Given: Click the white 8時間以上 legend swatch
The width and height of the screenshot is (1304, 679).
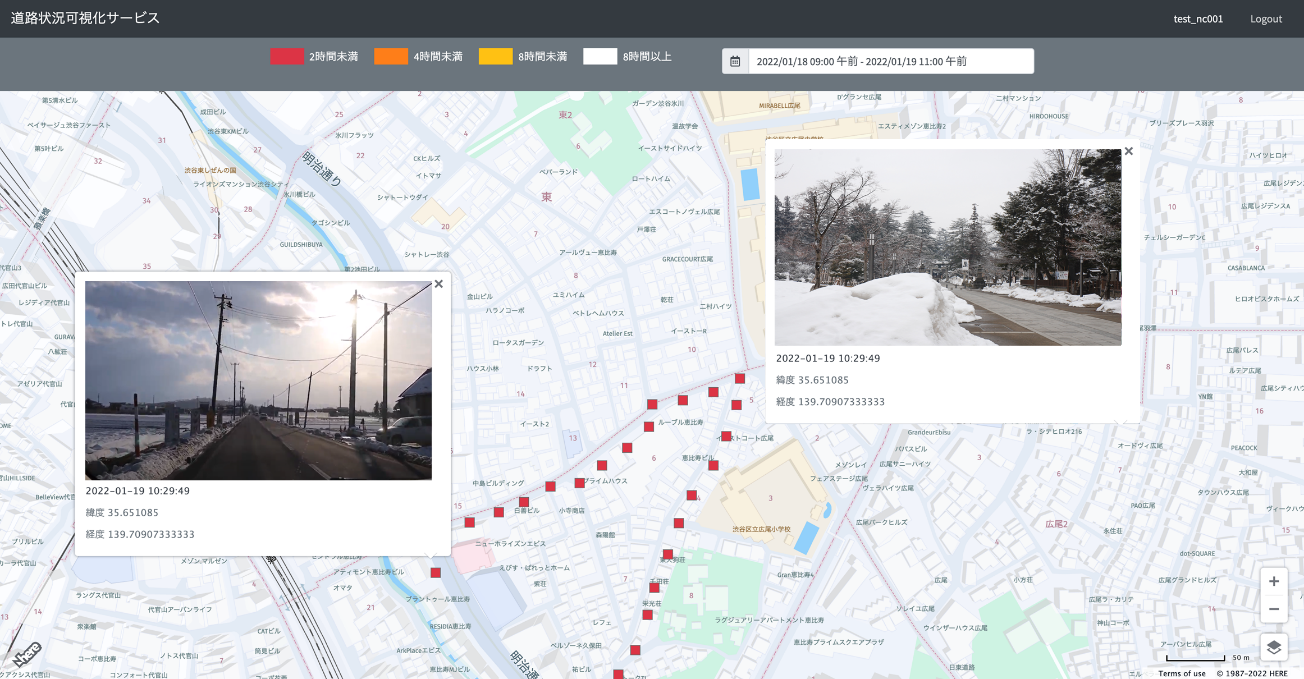Looking at the screenshot, I should click(600, 56).
